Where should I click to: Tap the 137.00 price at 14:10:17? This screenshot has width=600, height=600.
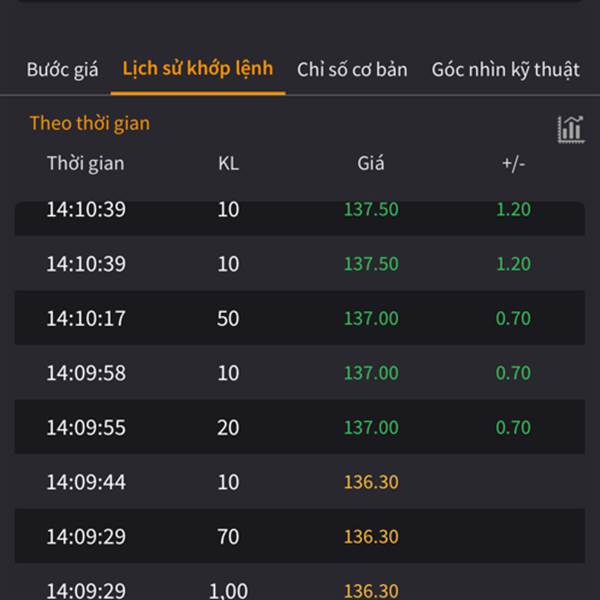coord(371,318)
